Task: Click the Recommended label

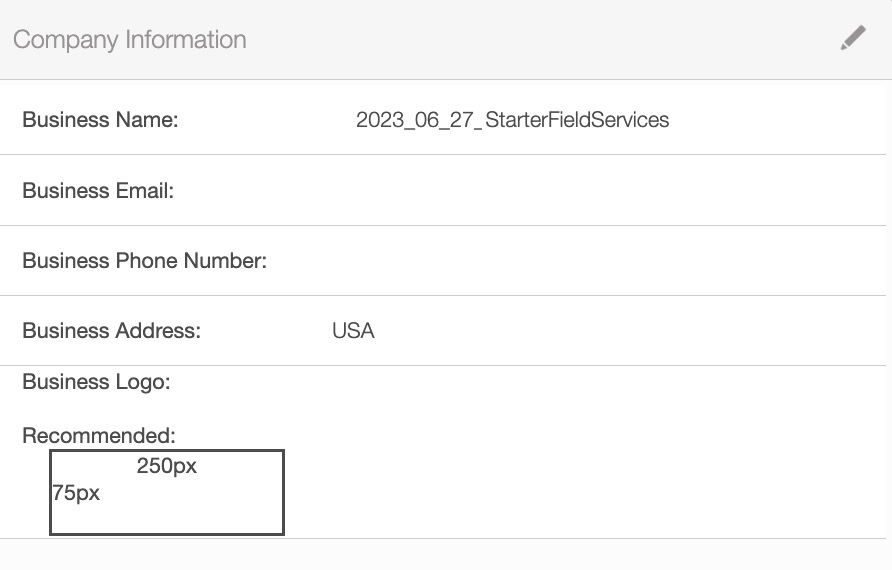Action: click(x=99, y=436)
